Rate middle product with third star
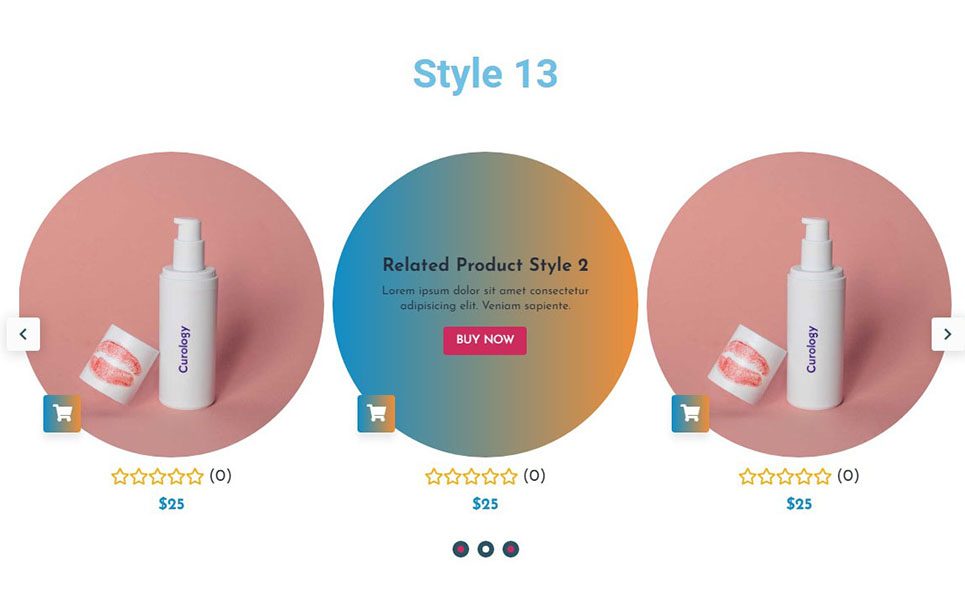 [x=471, y=476]
